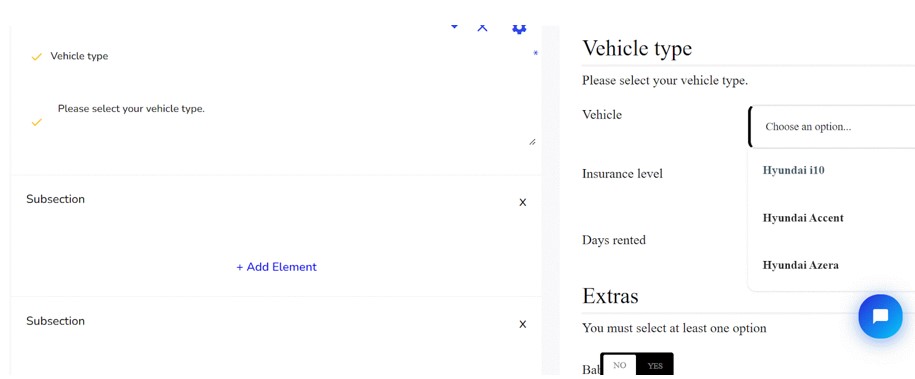Image resolution: width=915 pixels, height=379 pixels.
Task: Set the Extras toggle to YES
Action: click(x=655, y=366)
